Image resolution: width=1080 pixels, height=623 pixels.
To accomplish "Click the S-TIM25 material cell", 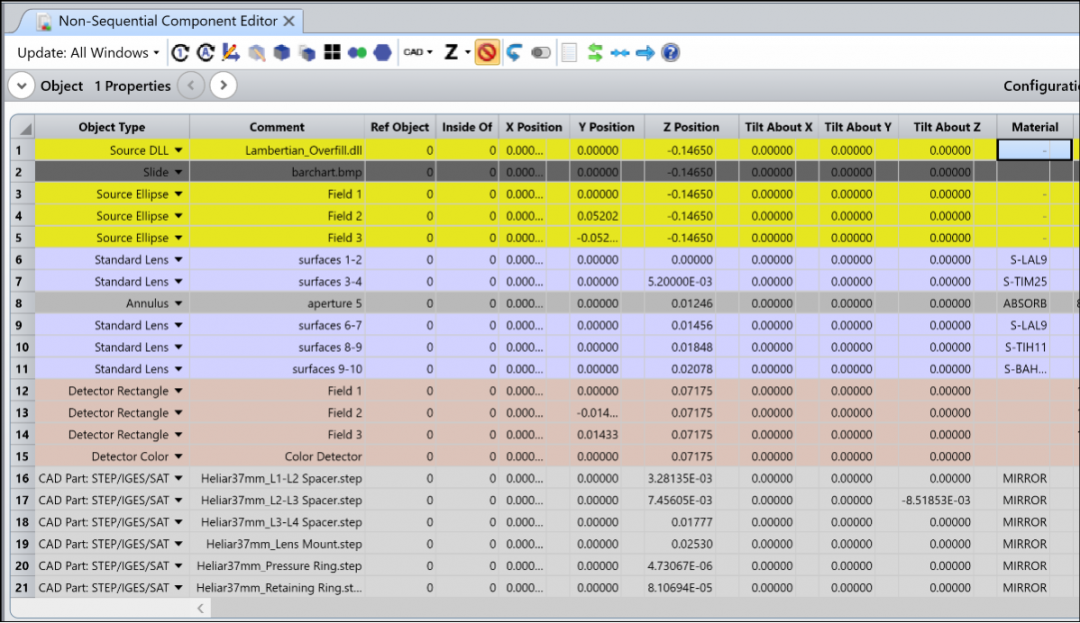I will [1024, 282].
